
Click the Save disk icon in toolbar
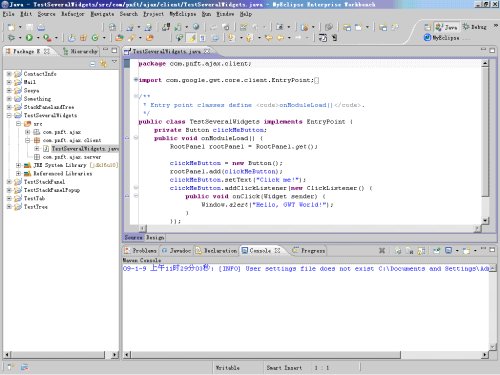click(30, 27)
